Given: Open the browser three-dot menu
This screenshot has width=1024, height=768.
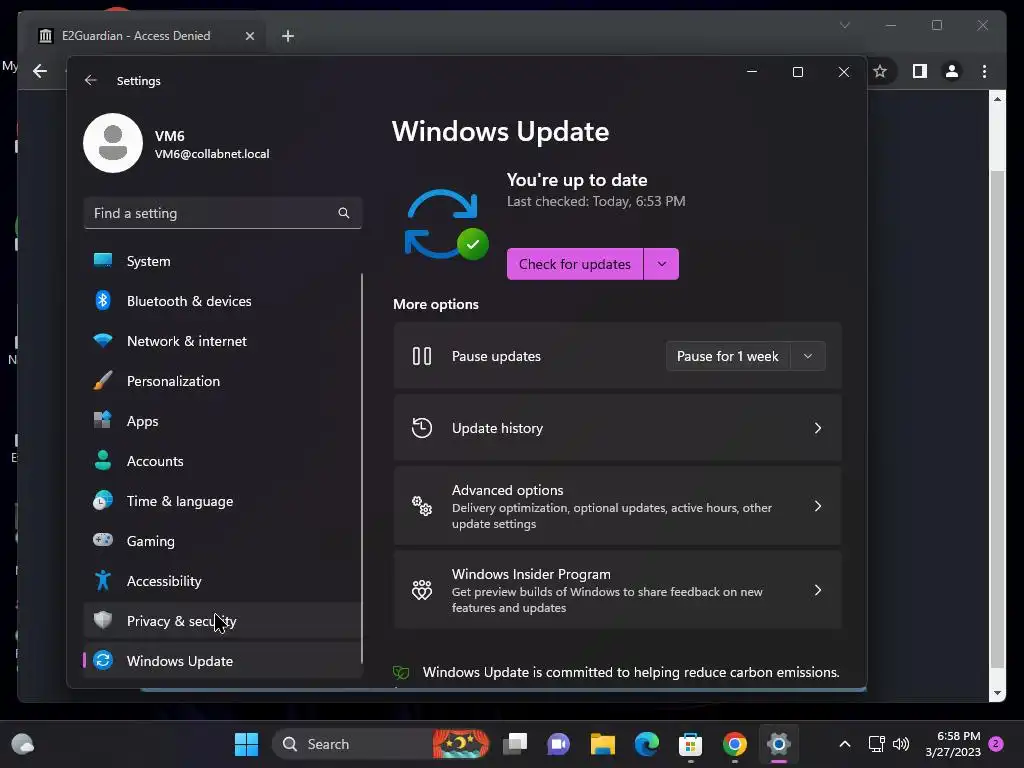Looking at the screenshot, I should pos(985,71).
